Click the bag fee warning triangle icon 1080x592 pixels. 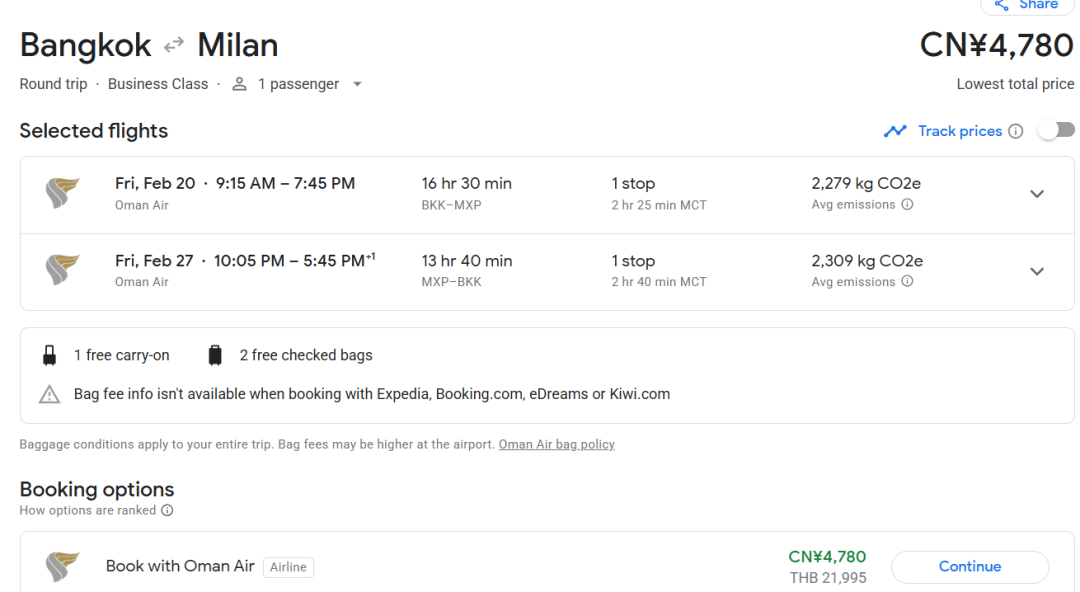[49, 394]
